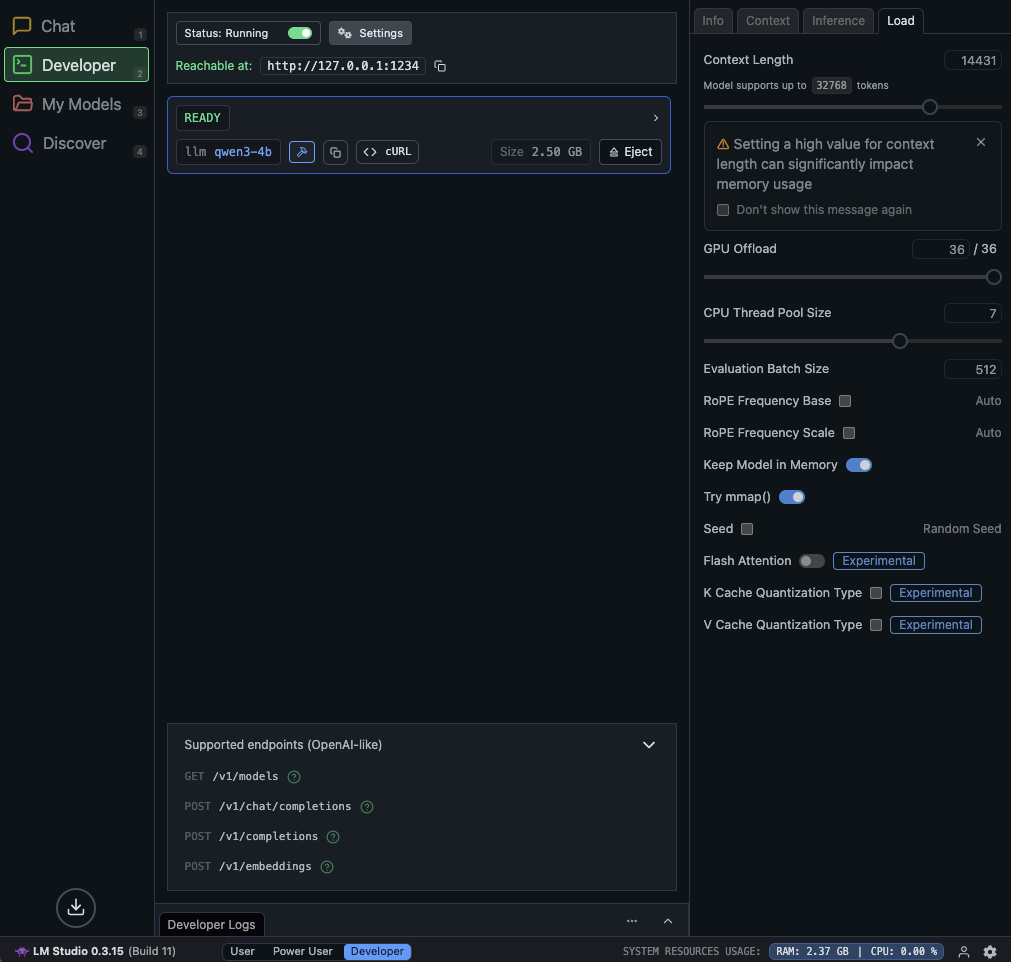Click Experimental badge for V Cache Quantization

935,625
